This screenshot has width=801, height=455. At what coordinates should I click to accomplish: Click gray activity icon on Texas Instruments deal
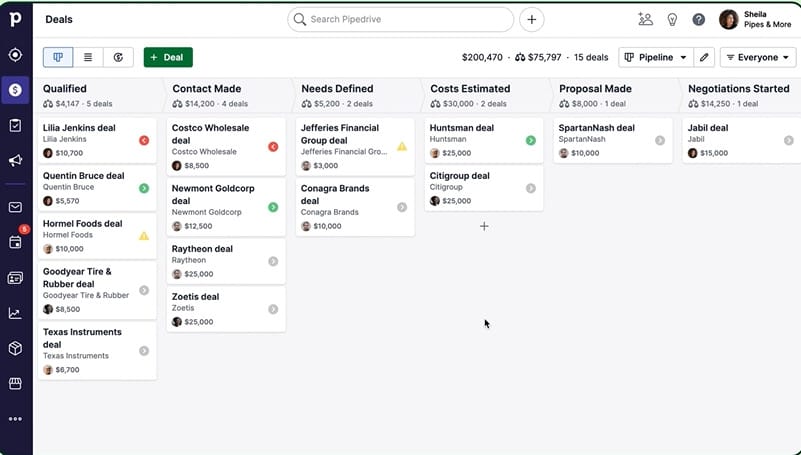click(x=144, y=351)
